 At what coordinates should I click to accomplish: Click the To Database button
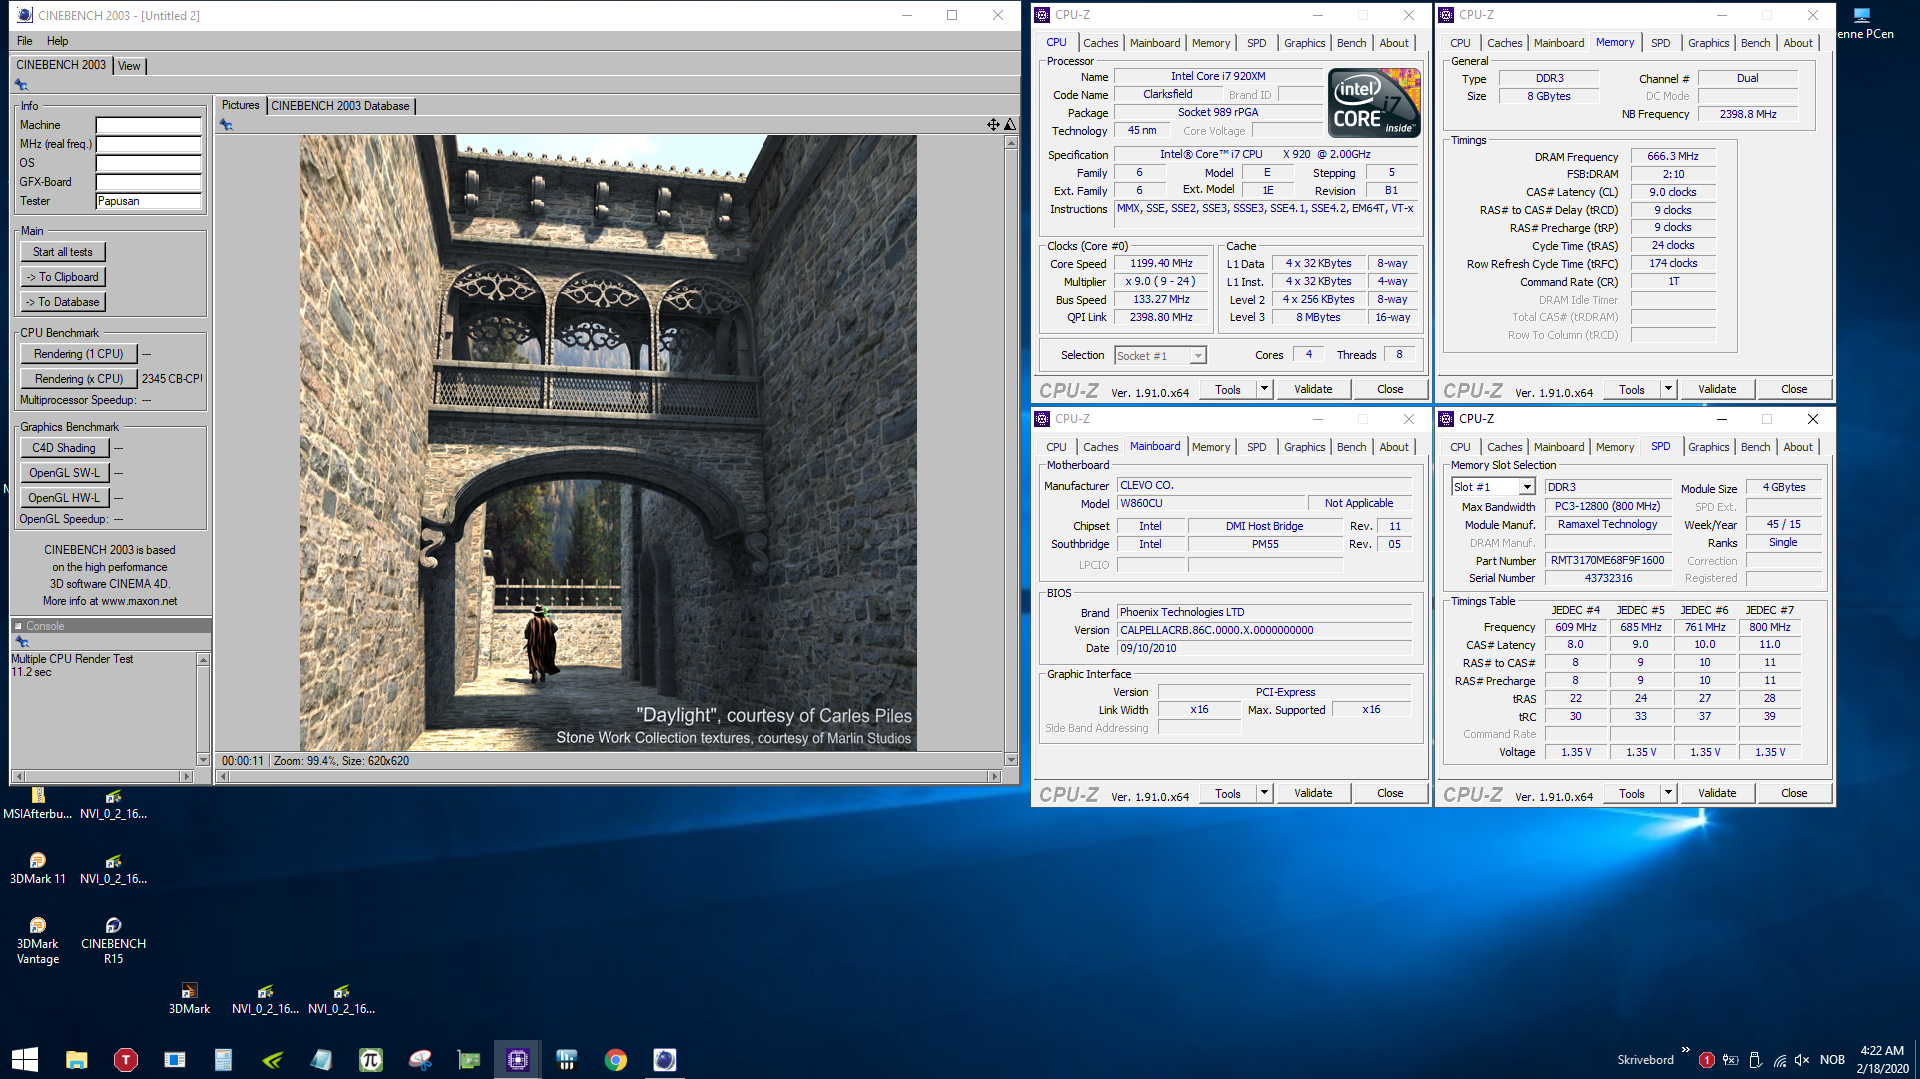point(63,302)
